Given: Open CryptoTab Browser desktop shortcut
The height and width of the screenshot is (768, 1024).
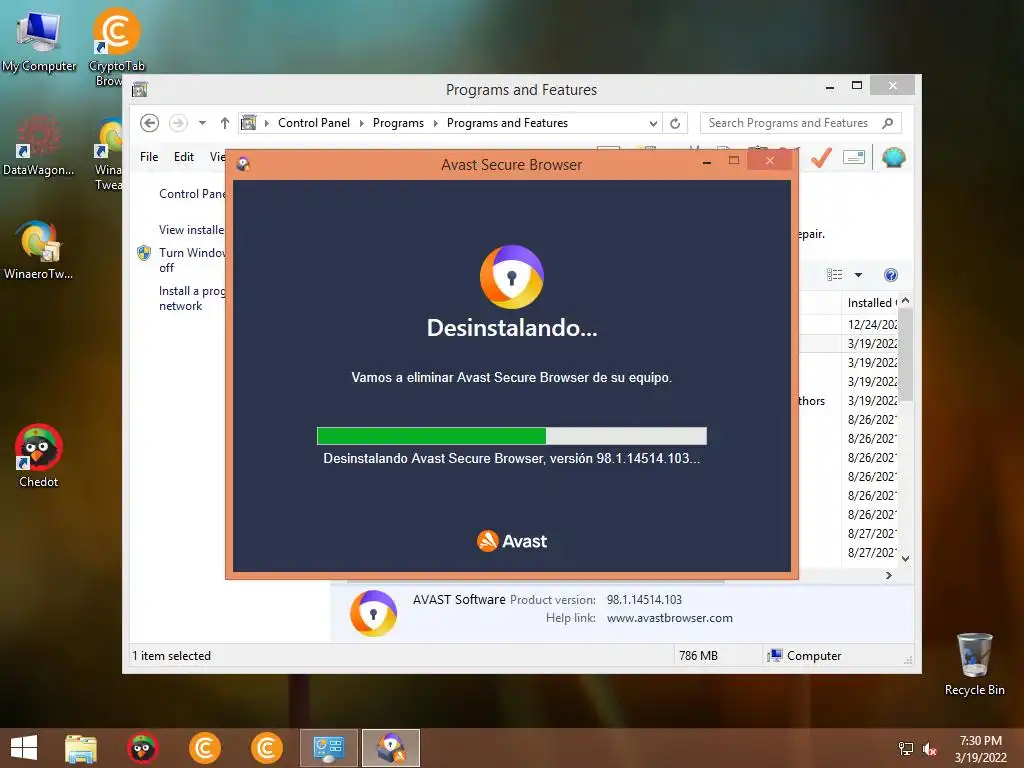Looking at the screenshot, I should (x=116, y=46).
